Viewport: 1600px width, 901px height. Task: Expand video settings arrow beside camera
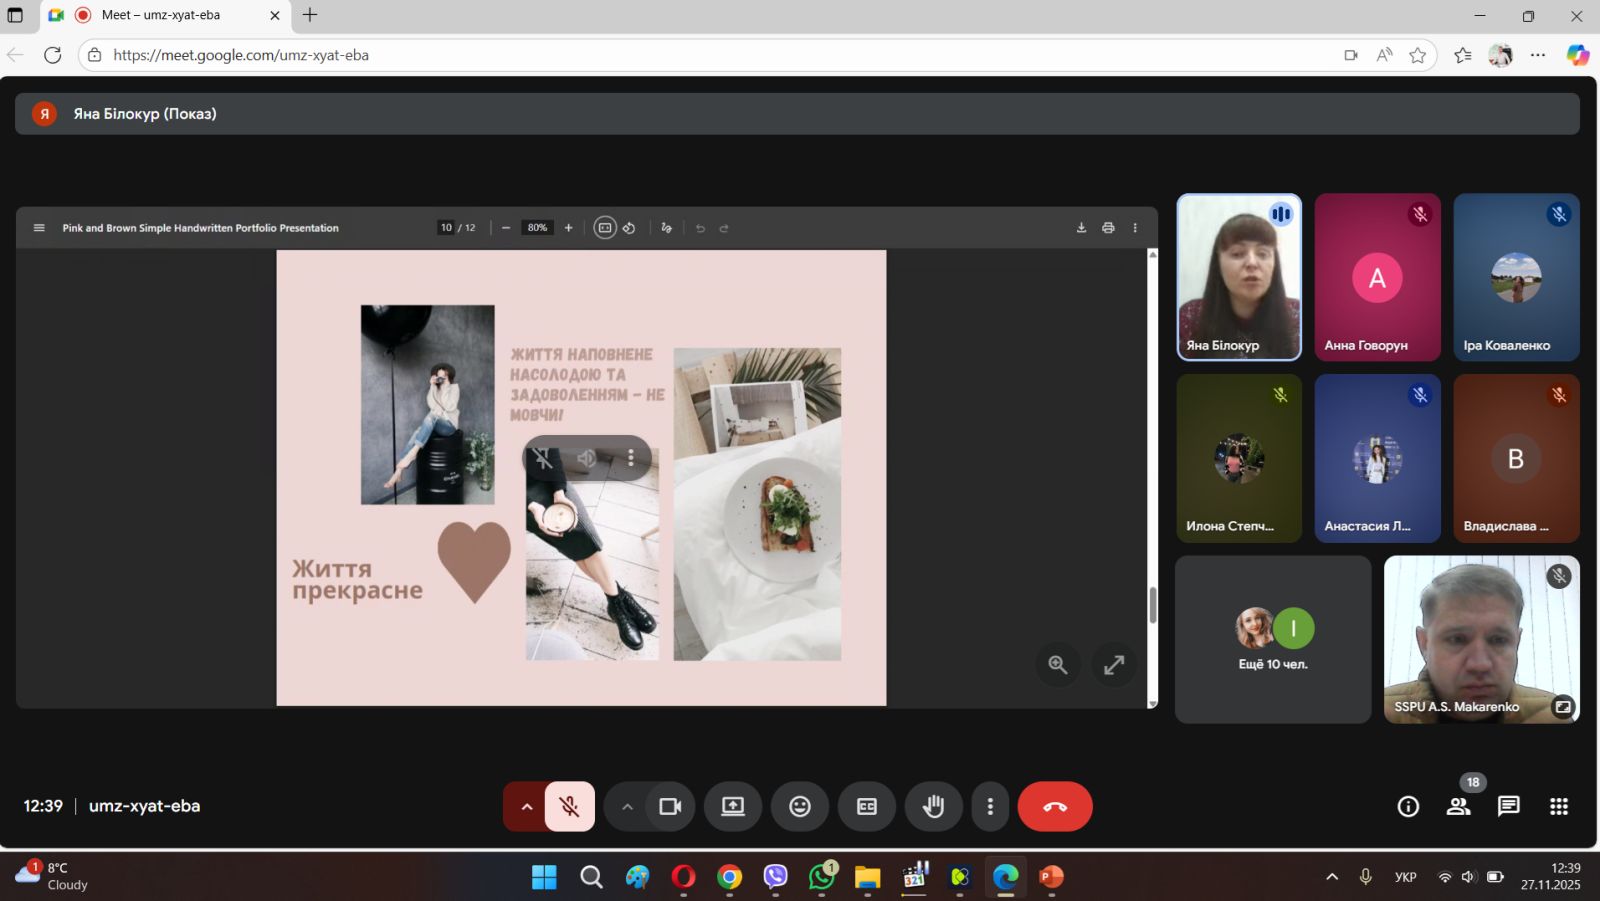click(x=627, y=806)
